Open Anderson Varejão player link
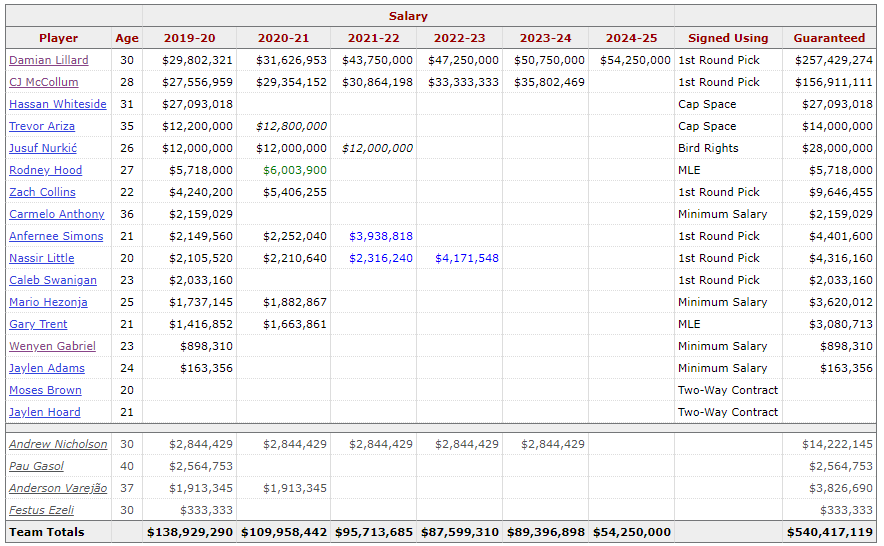This screenshot has height=546, width=884. tap(58, 488)
